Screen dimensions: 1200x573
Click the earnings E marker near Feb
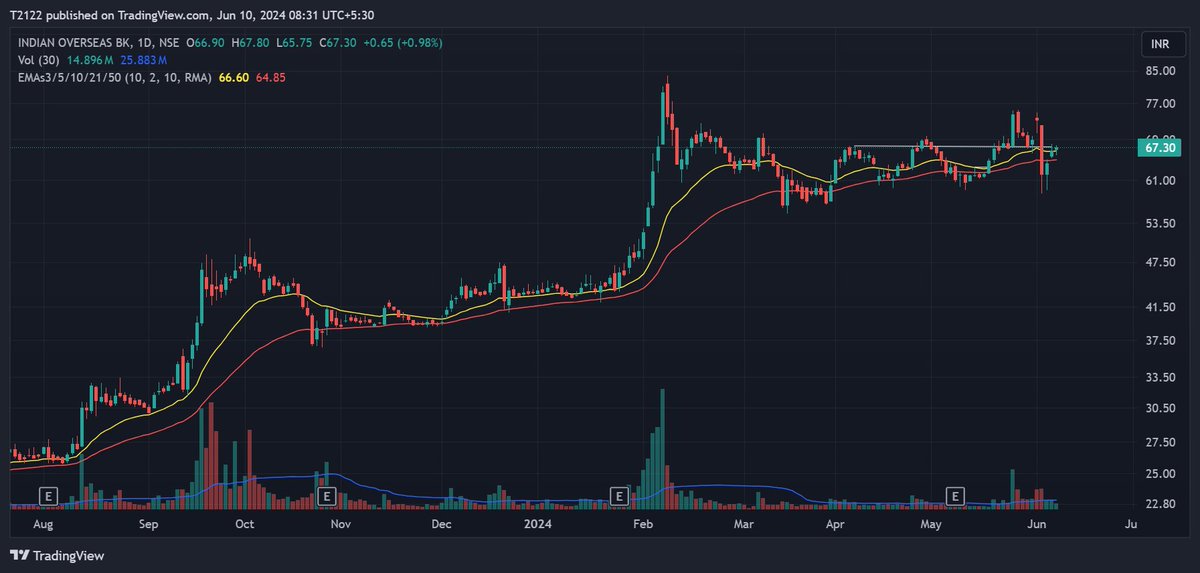point(619,496)
